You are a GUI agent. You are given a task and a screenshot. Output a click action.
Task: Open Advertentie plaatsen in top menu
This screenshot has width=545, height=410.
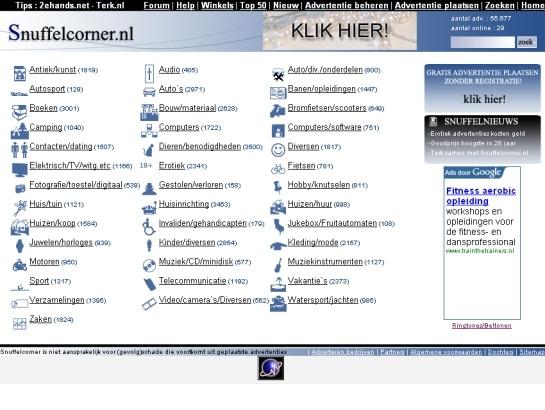click(437, 6)
